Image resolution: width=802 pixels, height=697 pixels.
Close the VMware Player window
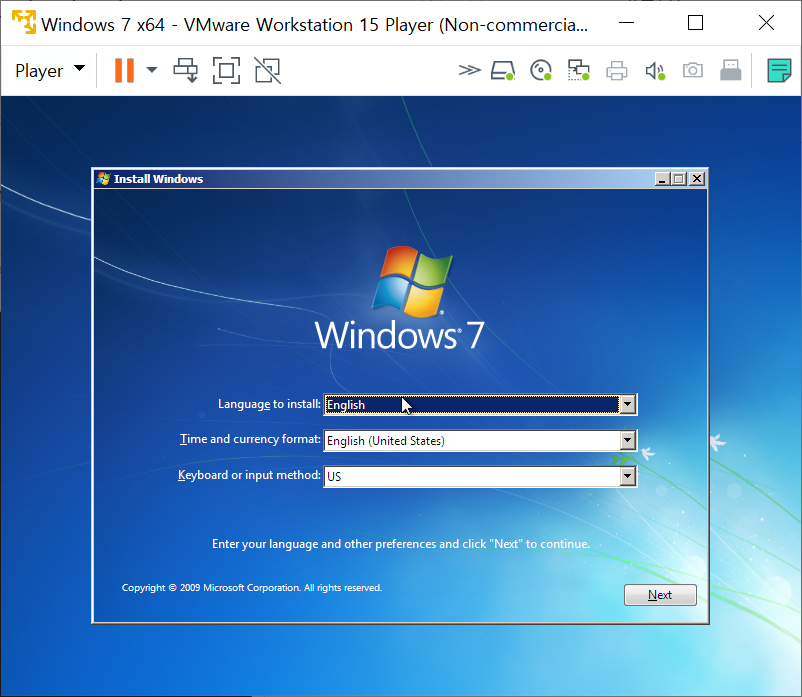pyautogui.click(x=766, y=23)
